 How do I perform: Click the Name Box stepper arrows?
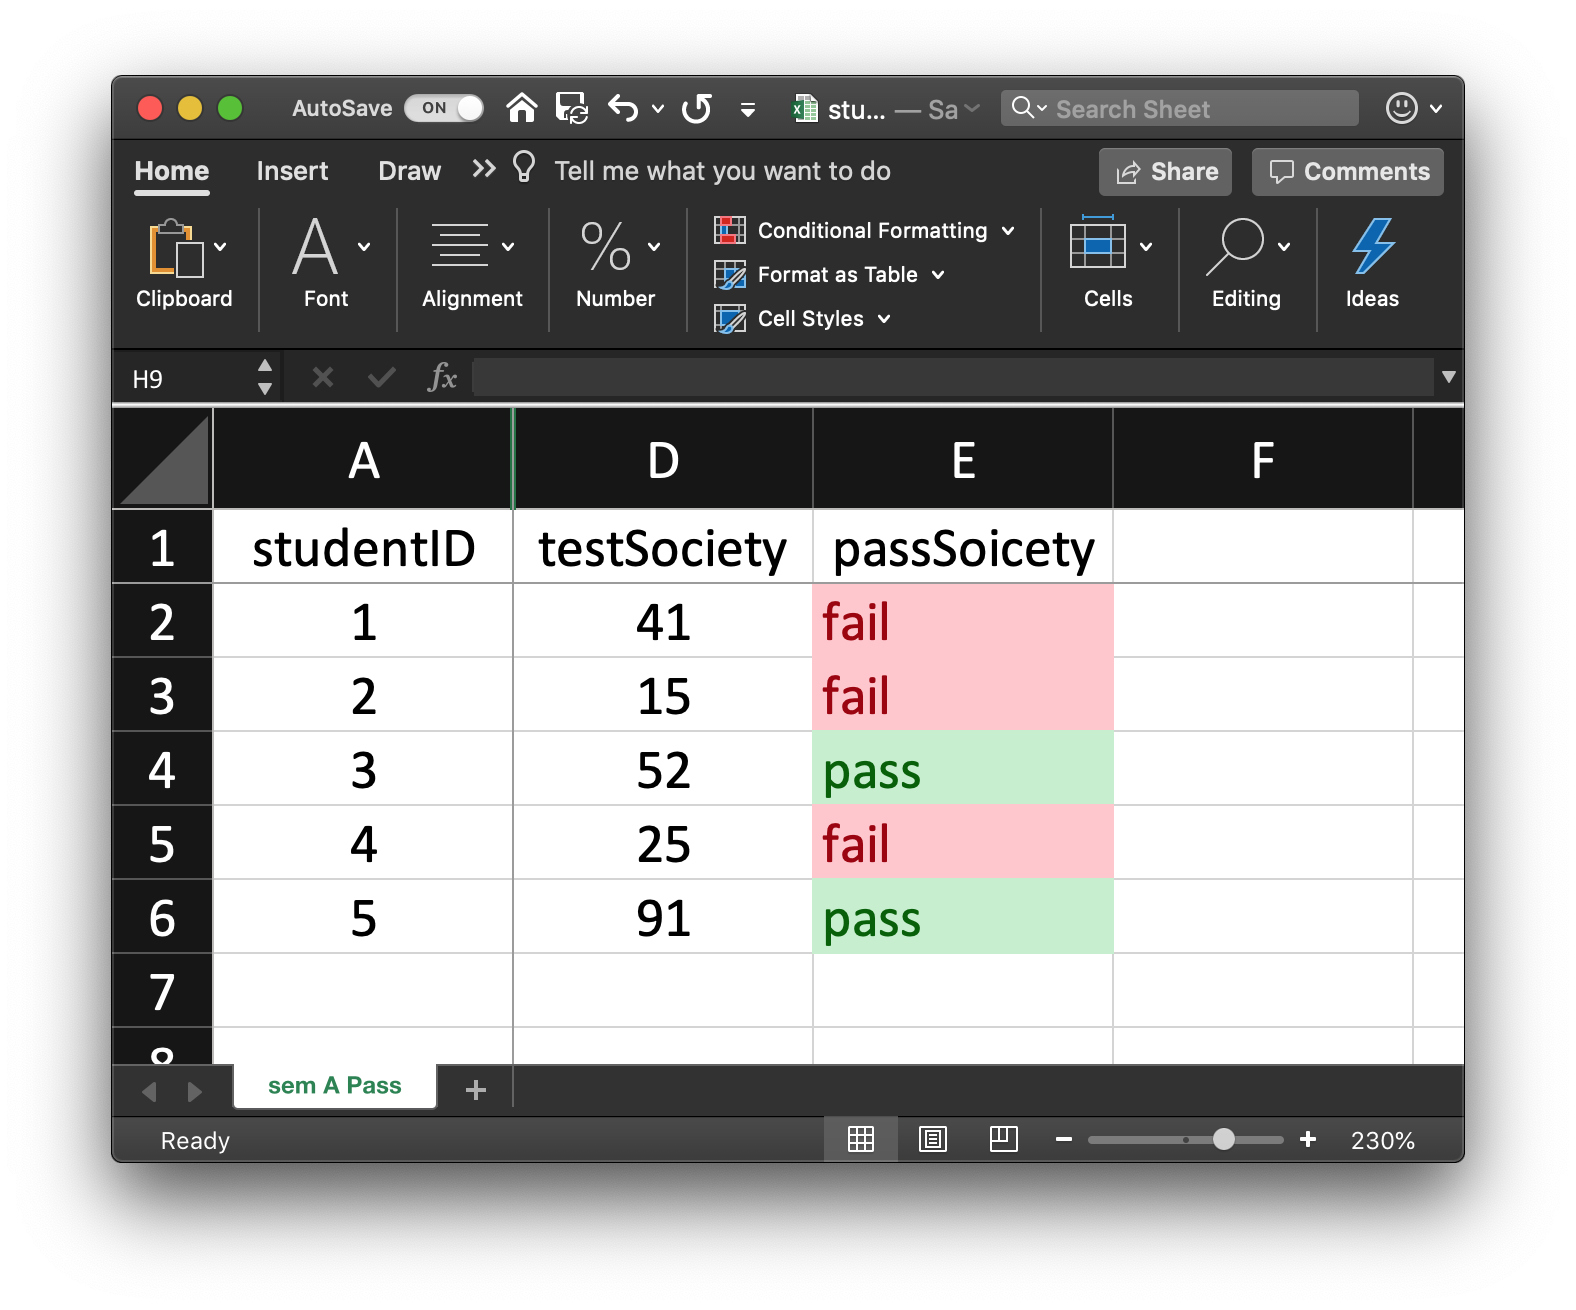click(265, 377)
